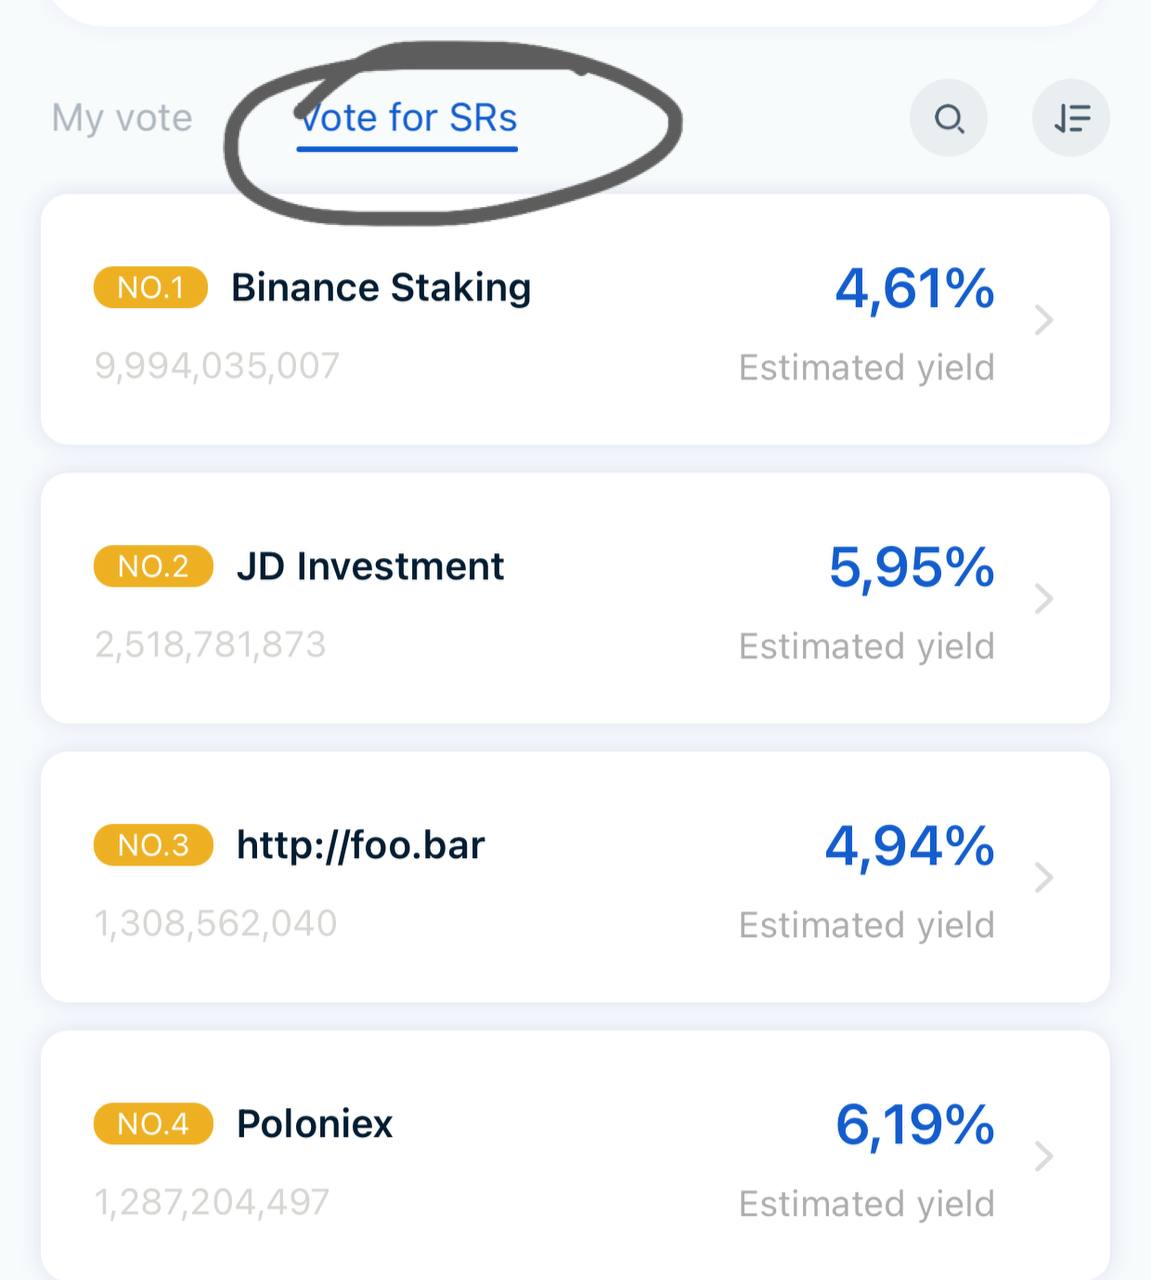
Task: Click the NO.4 rank badge
Action: click(x=153, y=1124)
